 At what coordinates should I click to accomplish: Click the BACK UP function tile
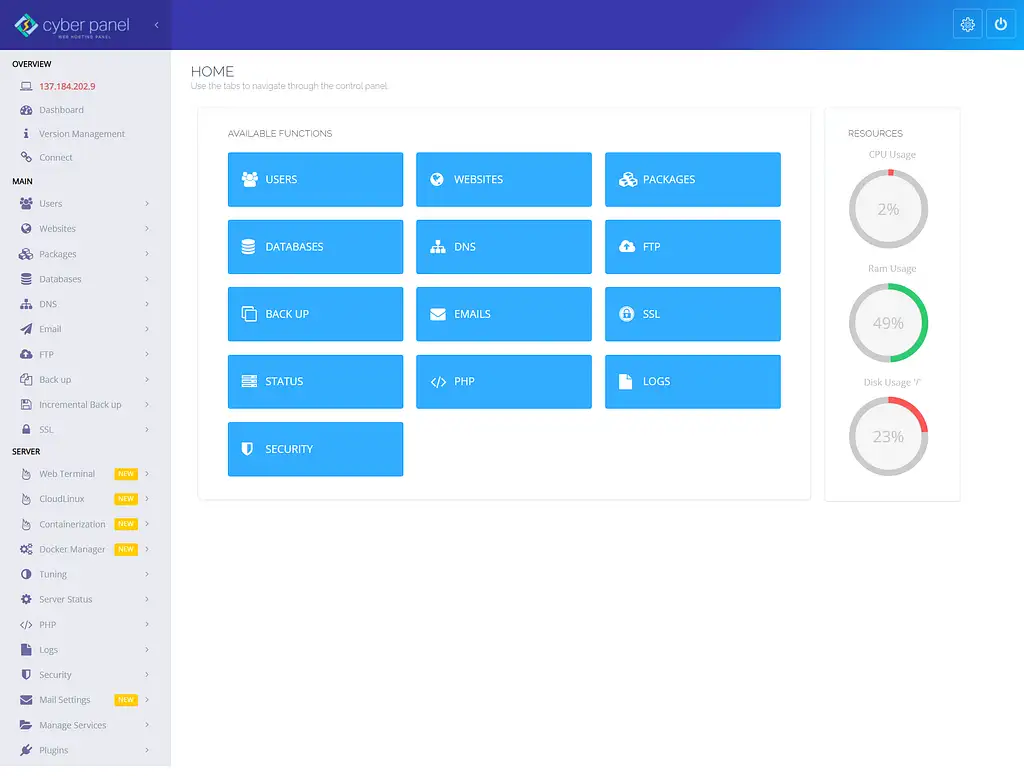(x=315, y=314)
